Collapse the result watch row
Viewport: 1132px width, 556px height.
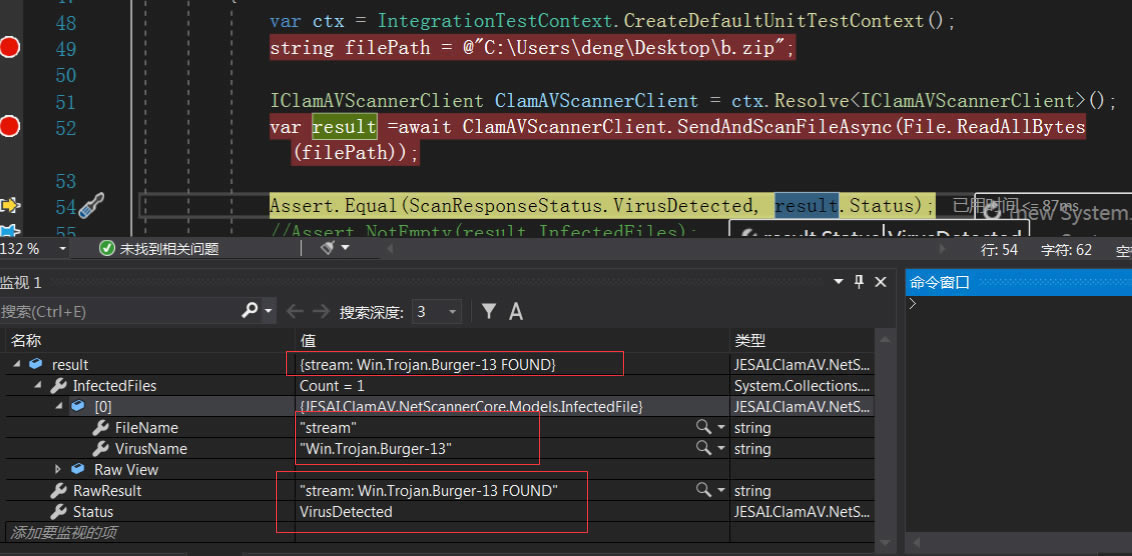tap(17, 365)
